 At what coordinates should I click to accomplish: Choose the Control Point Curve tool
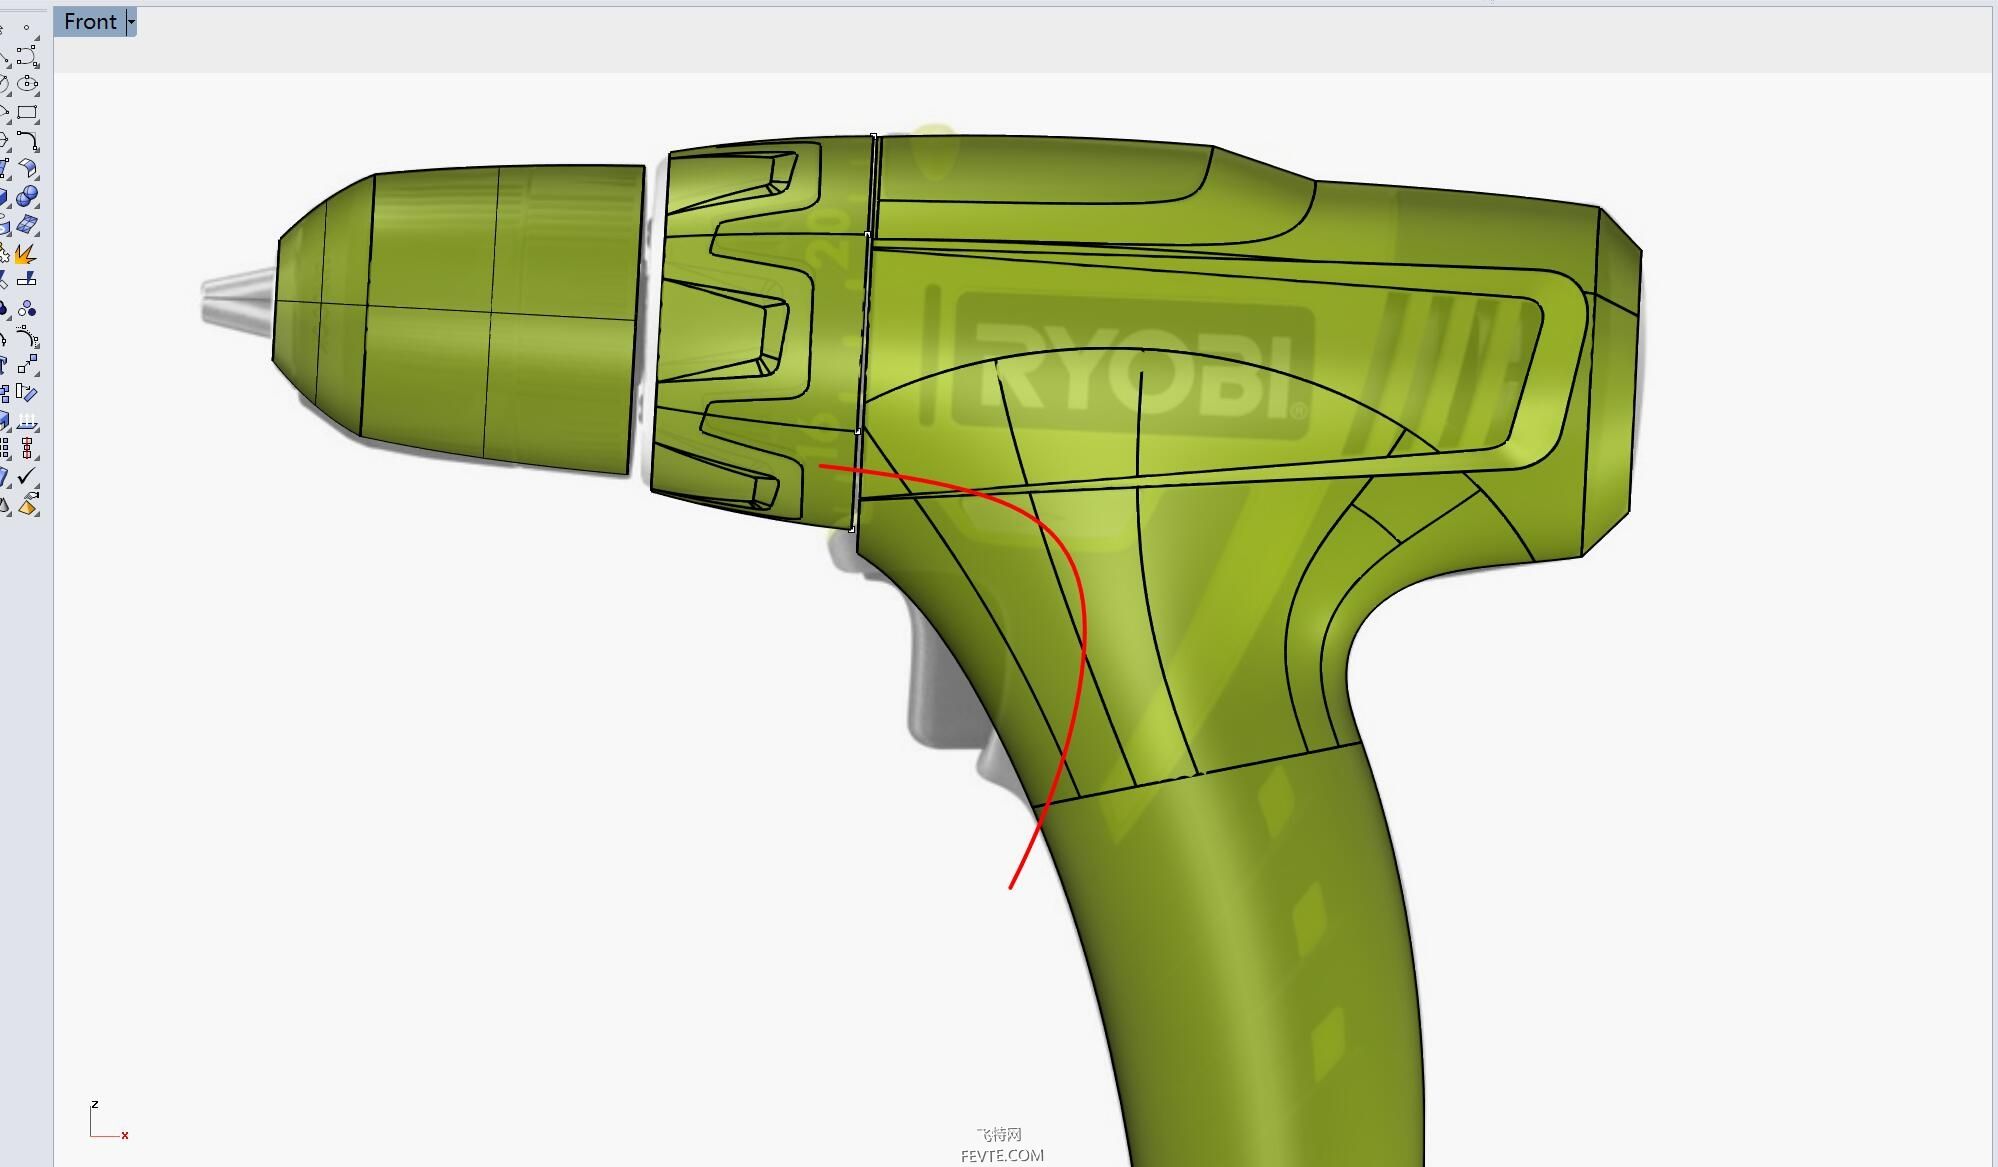pyautogui.click(x=28, y=56)
